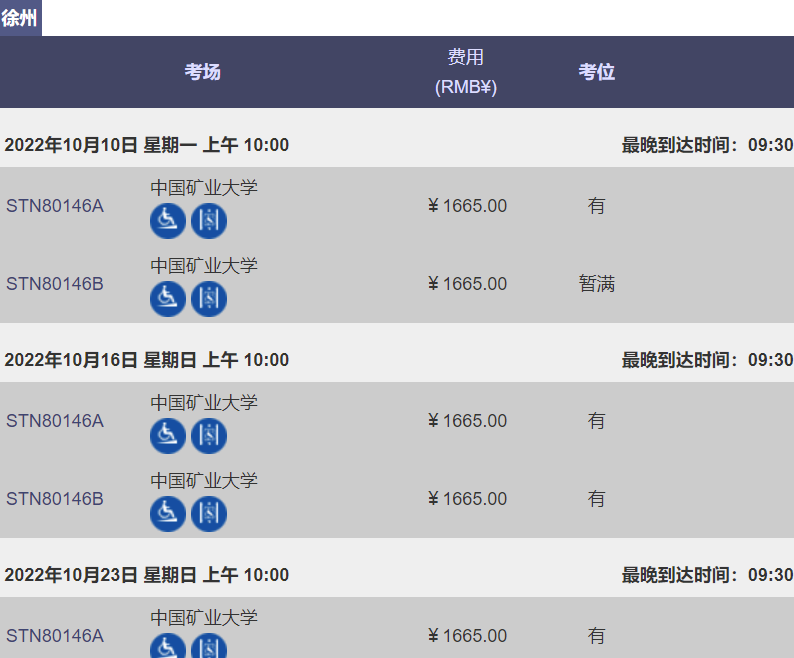The width and height of the screenshot is (794, 658).
Task: Click accessible elevator icon for Oct 16 STN80146A
Action: point(209,436)
